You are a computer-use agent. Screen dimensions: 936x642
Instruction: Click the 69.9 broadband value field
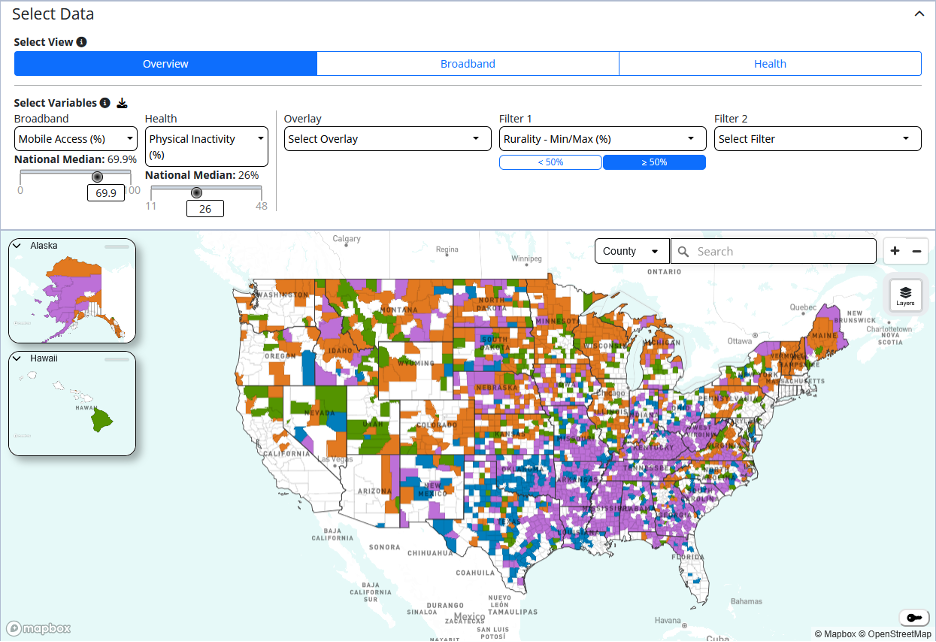106,193
